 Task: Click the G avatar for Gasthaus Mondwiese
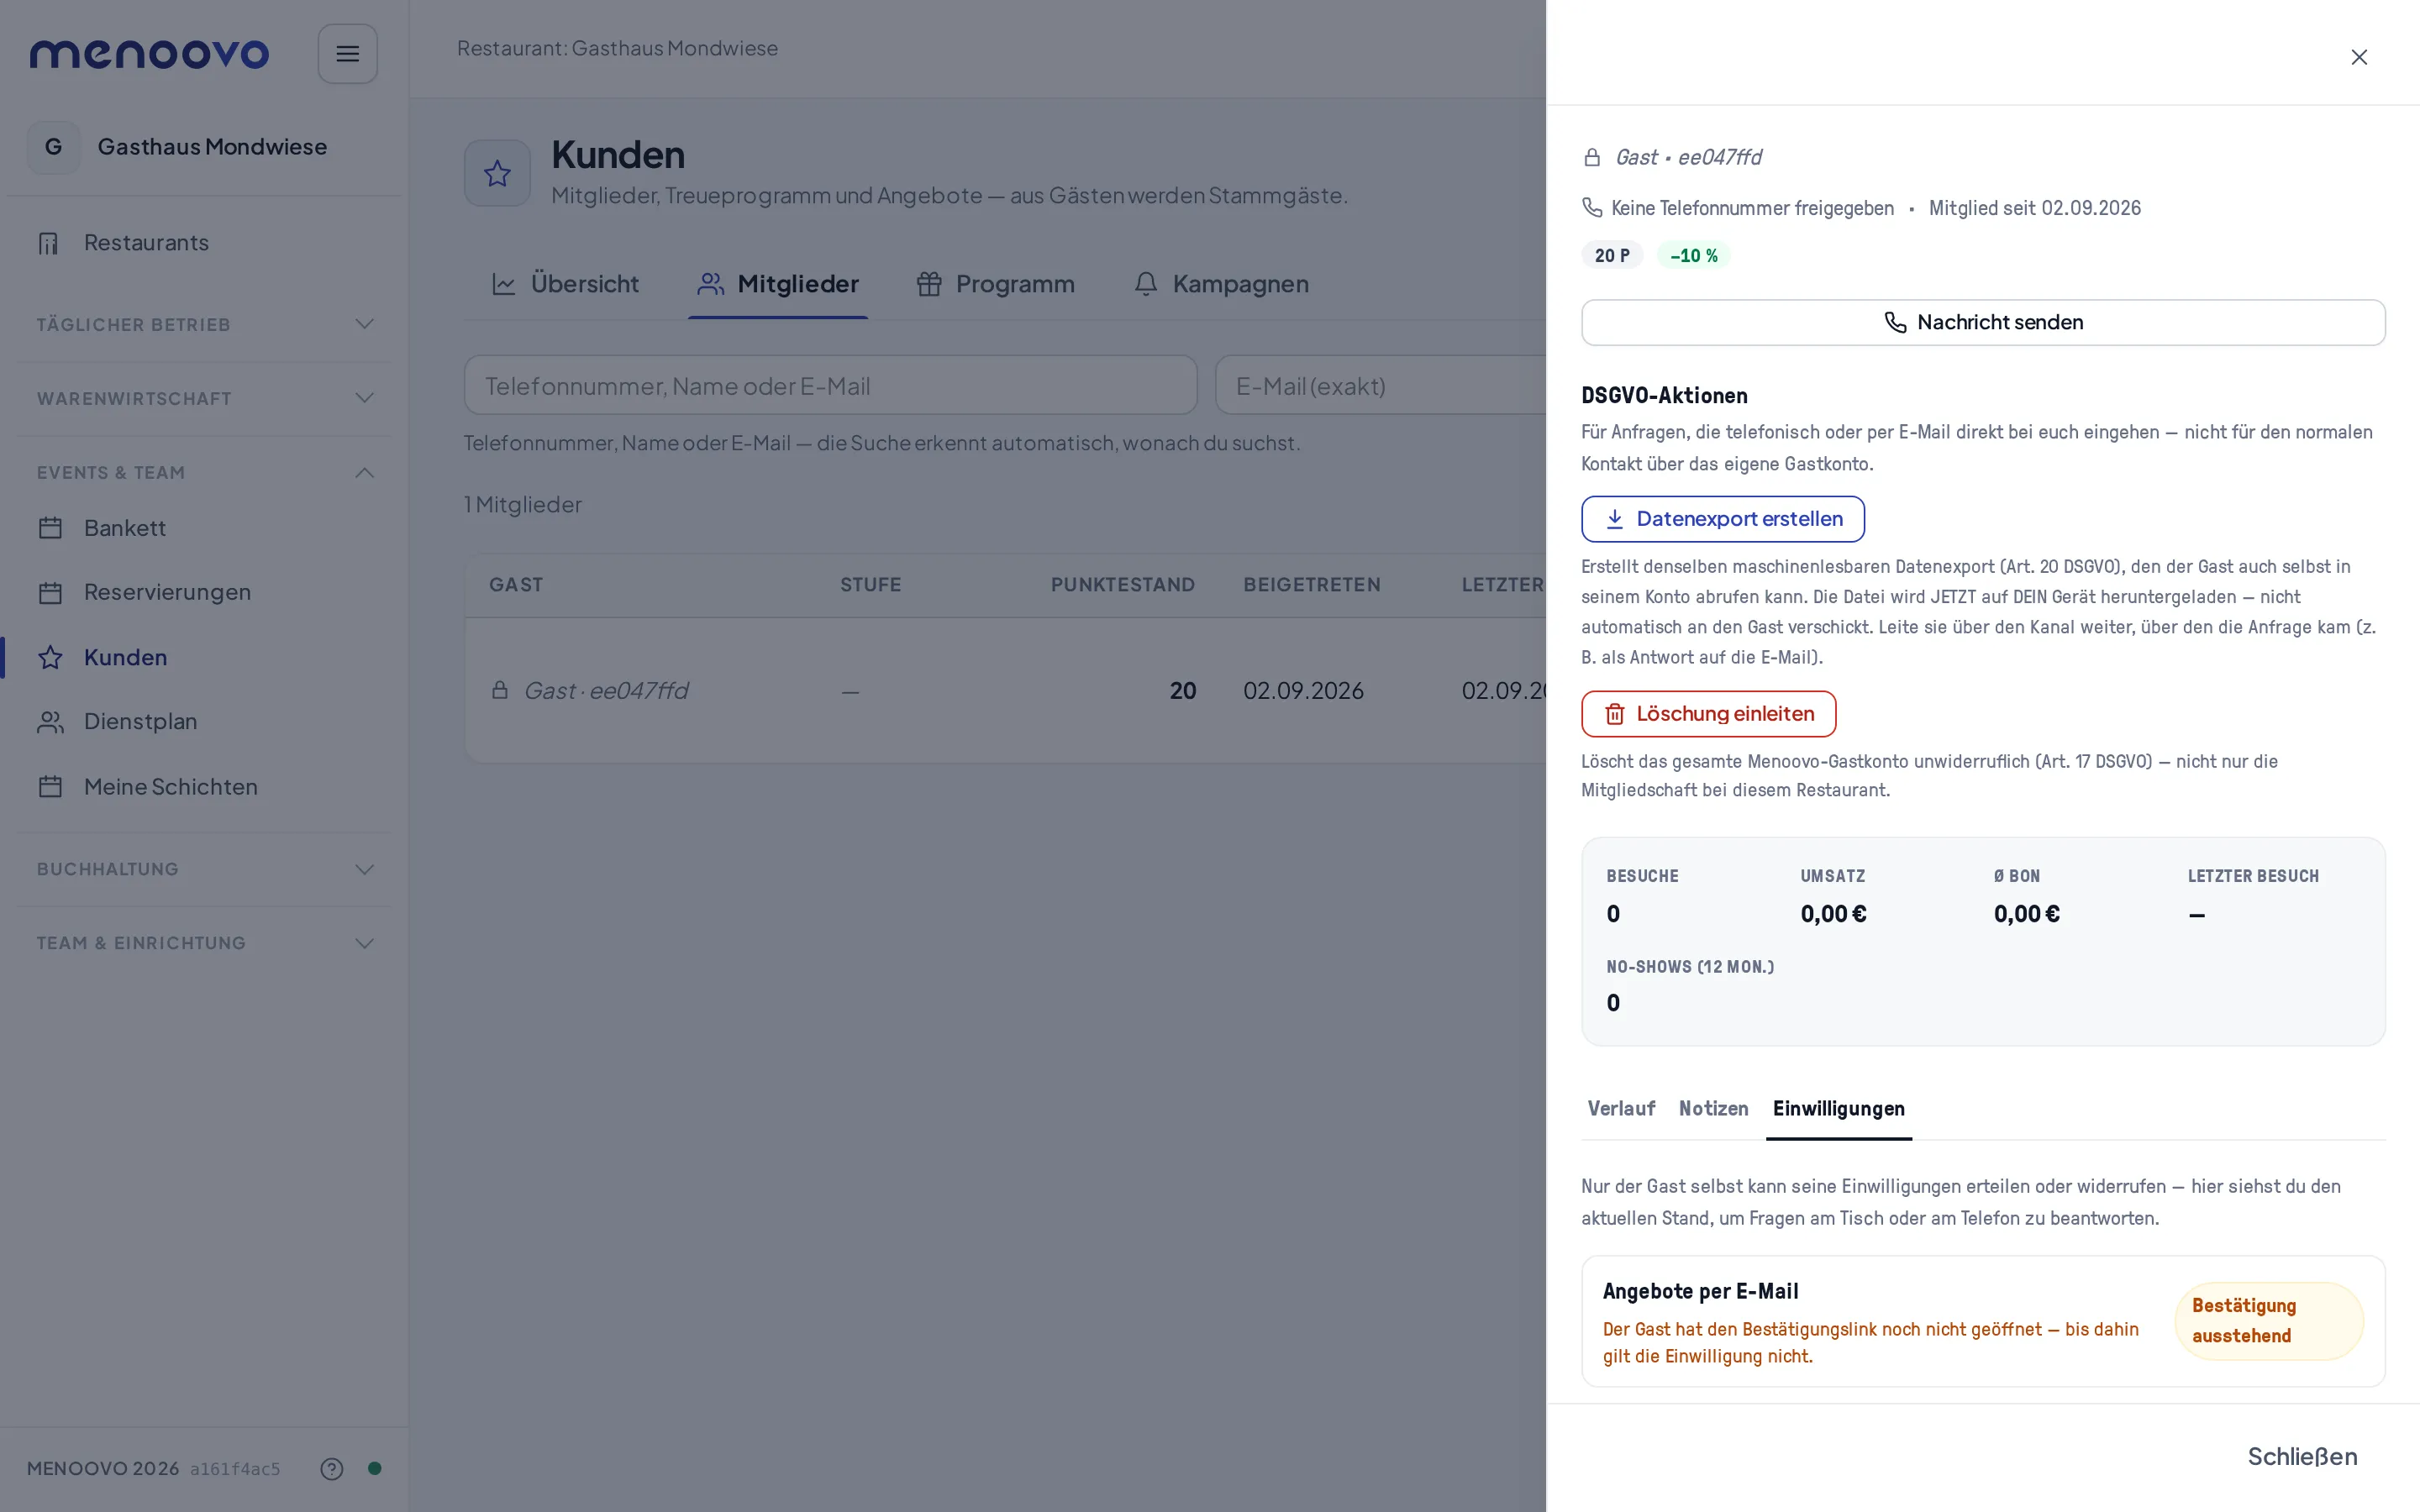tap(54, 147)
